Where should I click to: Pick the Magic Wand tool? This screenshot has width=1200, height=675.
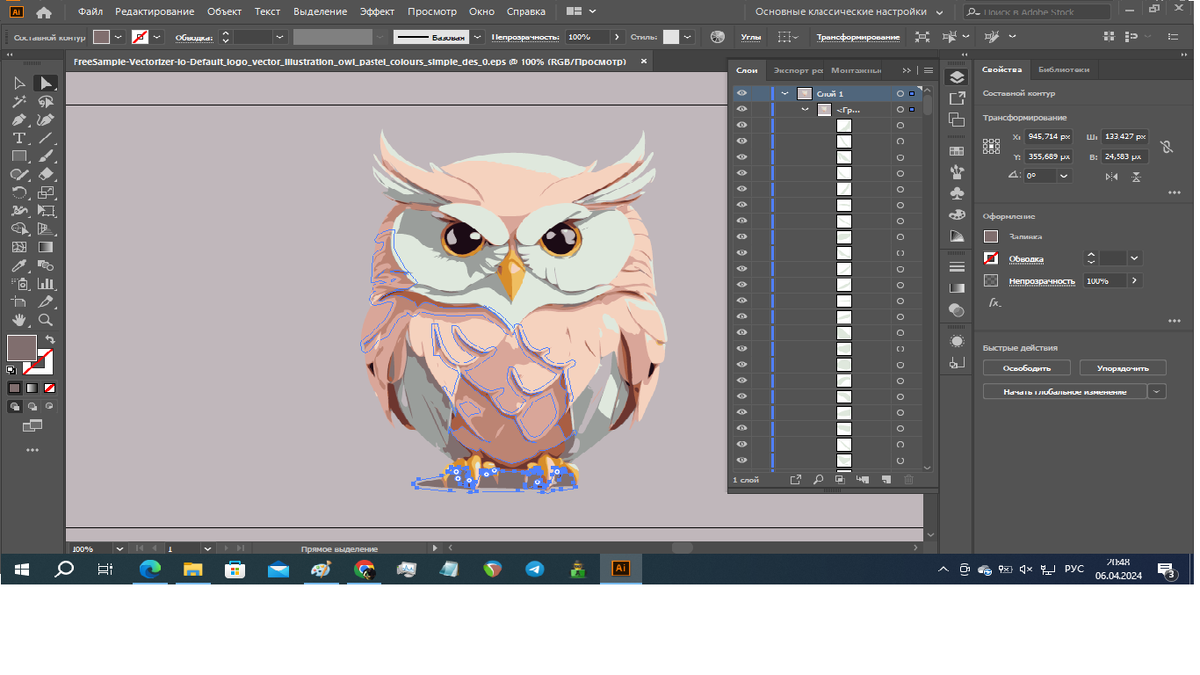pos(19,102)
